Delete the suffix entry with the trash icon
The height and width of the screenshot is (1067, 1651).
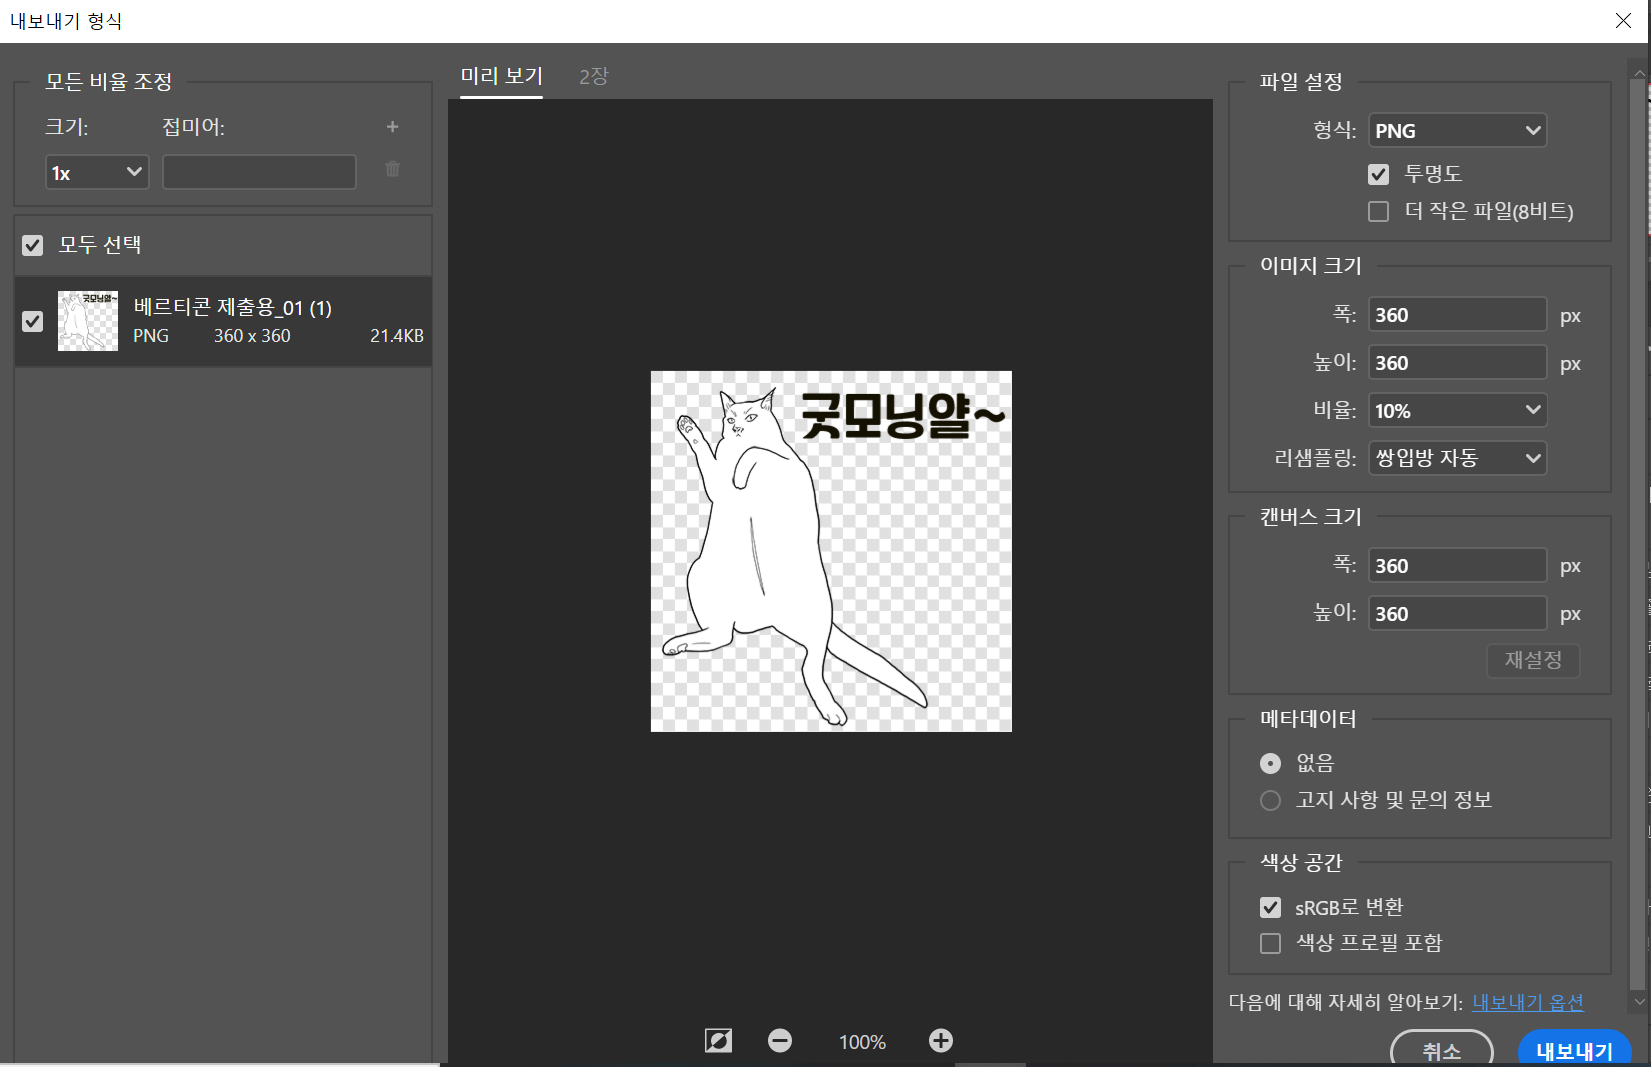tap(392, 170)
